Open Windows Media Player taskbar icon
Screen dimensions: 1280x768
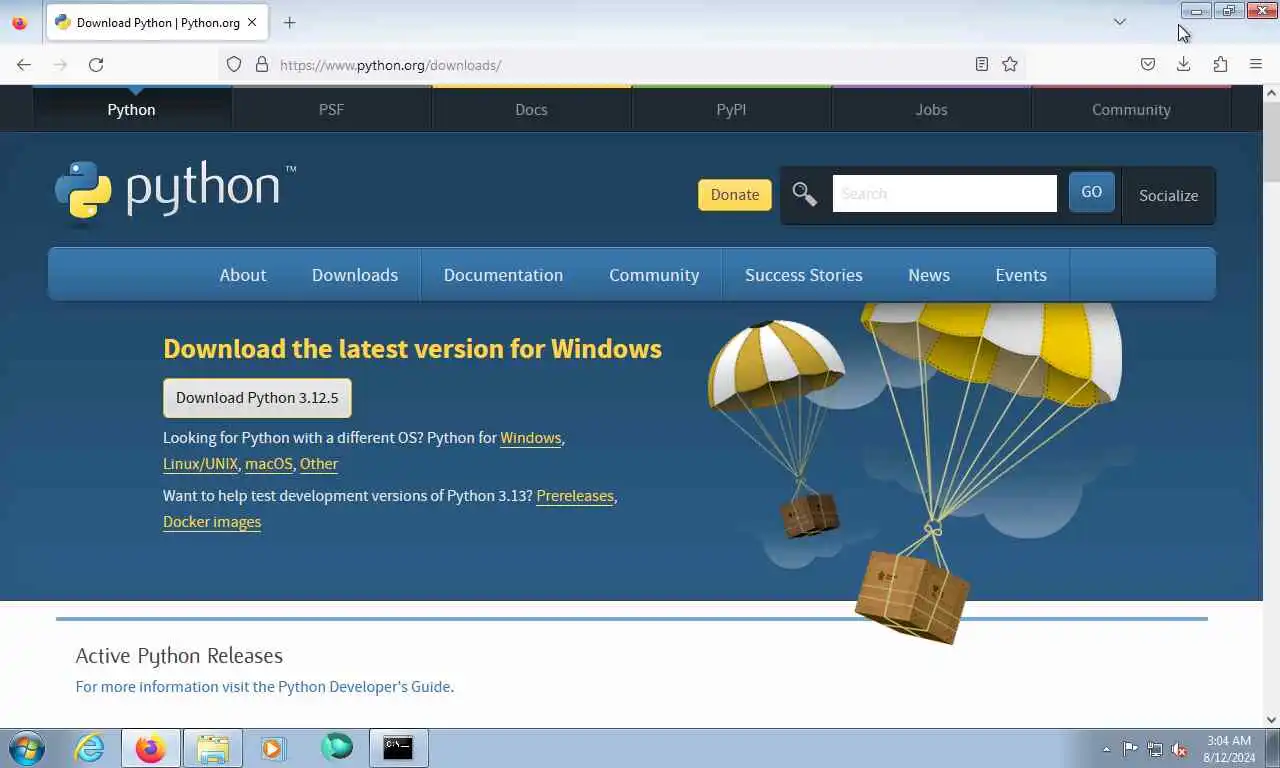(273, 748)
